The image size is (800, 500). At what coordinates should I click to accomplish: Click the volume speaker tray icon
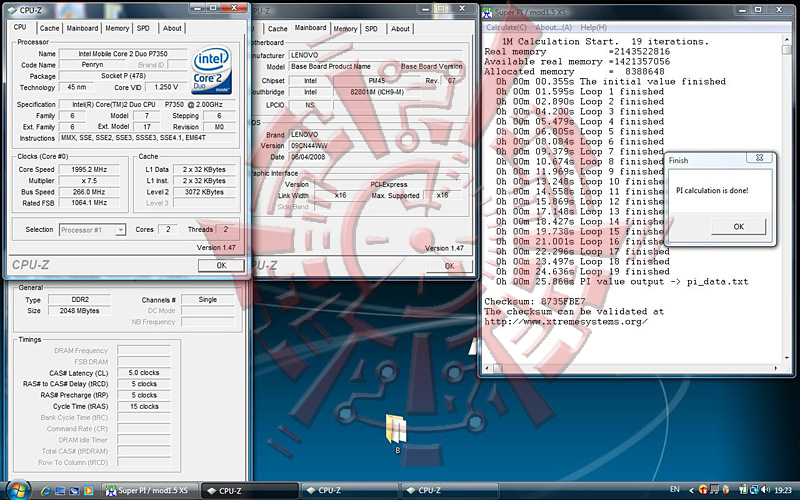(765, 490)
